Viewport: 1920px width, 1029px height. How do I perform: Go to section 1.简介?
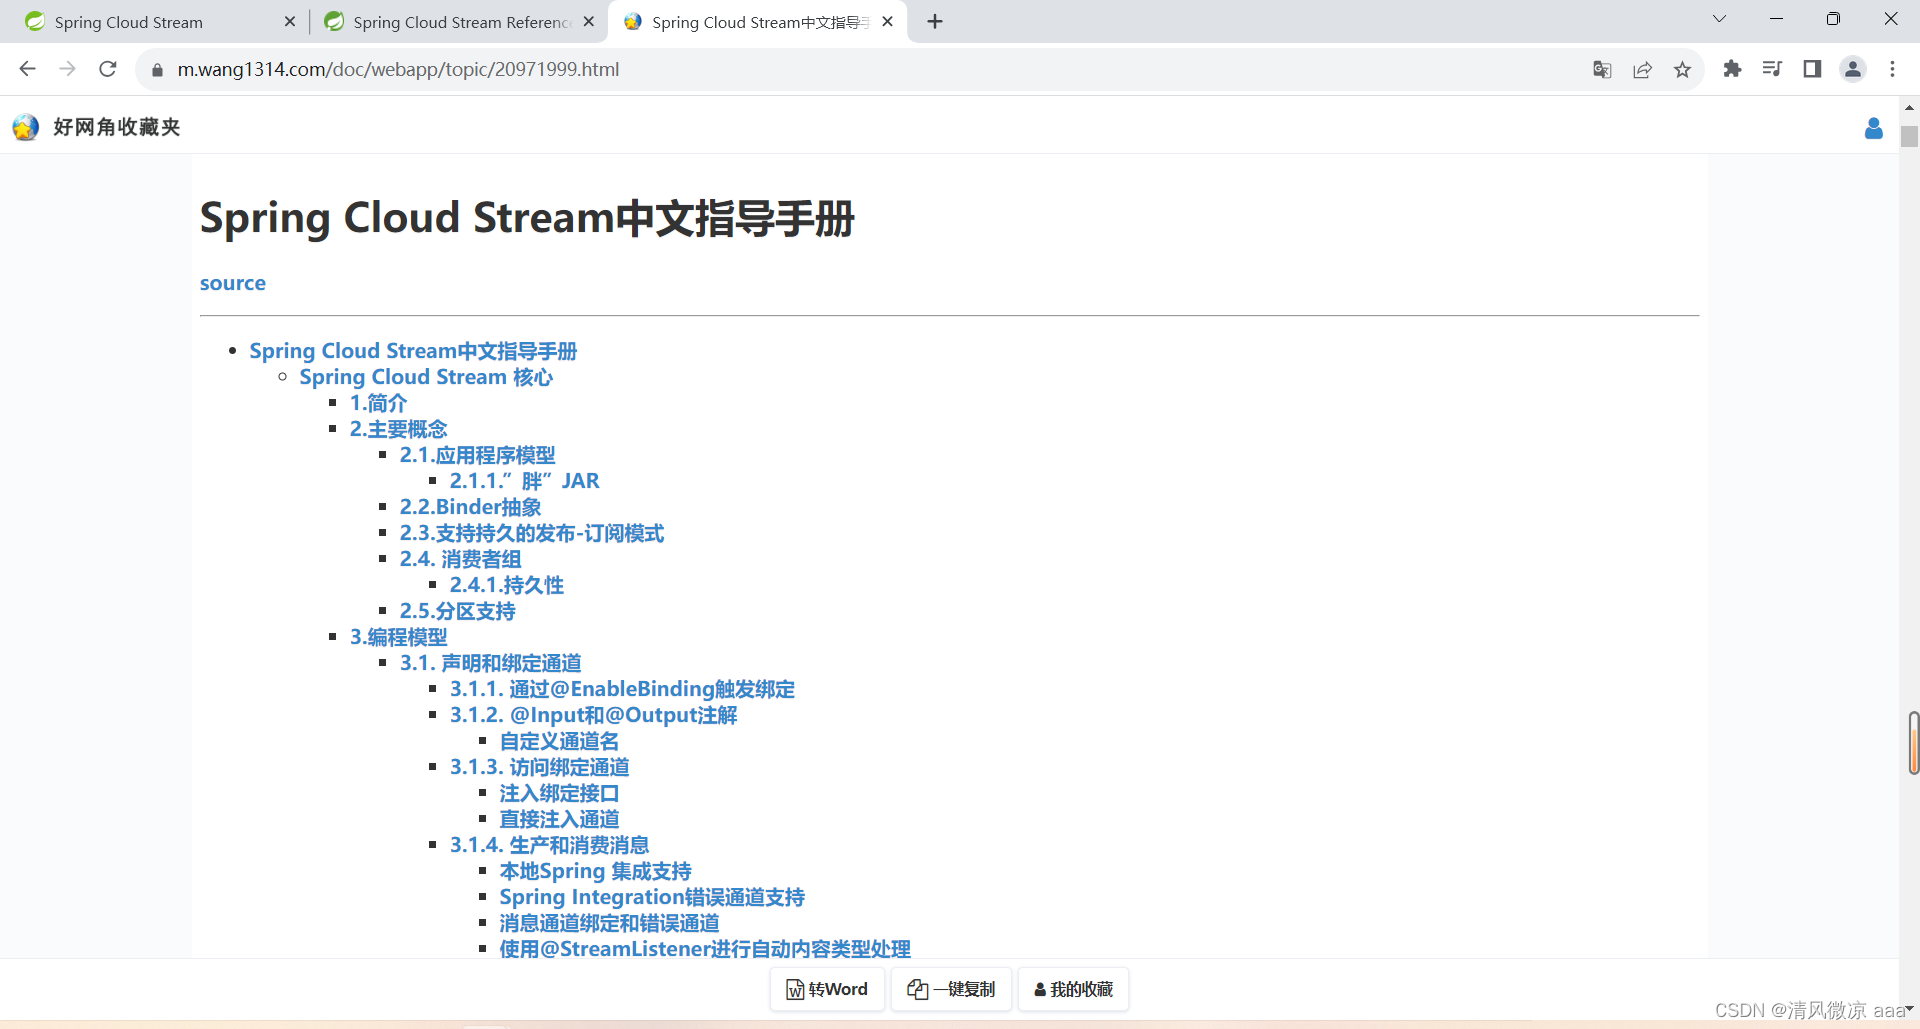378,403
